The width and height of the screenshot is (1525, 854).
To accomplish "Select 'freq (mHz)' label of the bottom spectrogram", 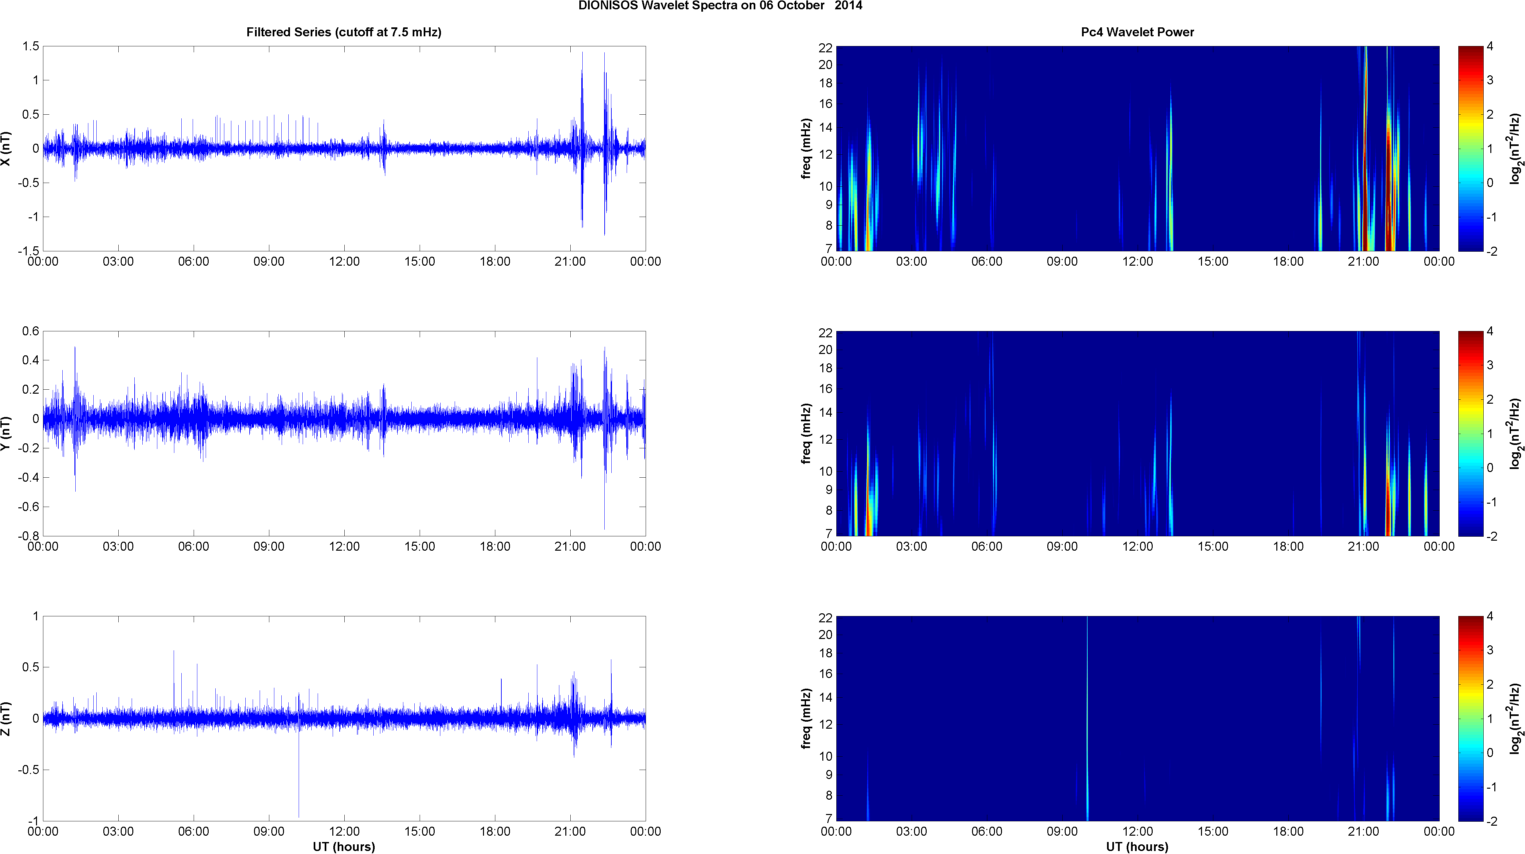I will tap(806, 718).
